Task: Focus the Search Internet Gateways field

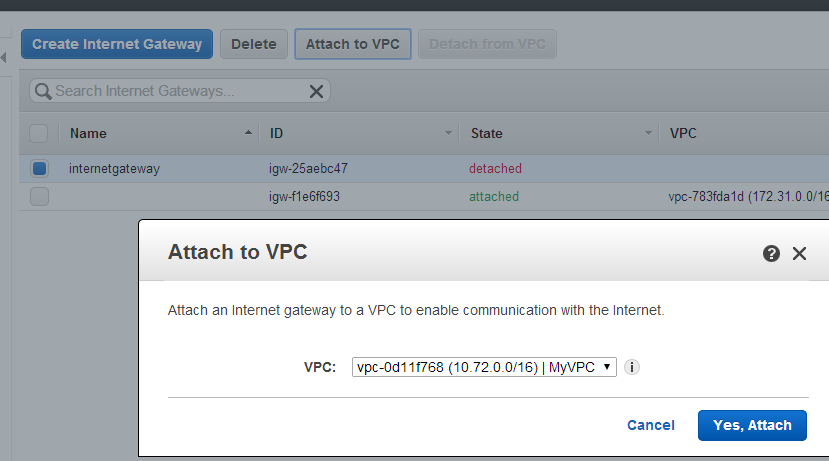Action: (x=180, y=91)
